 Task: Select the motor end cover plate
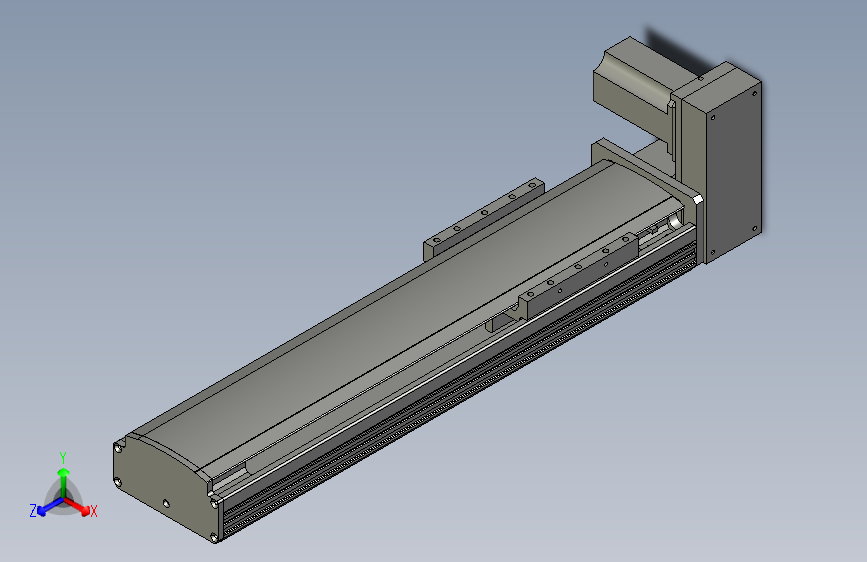pyautogui.click(x=732, y=171)
